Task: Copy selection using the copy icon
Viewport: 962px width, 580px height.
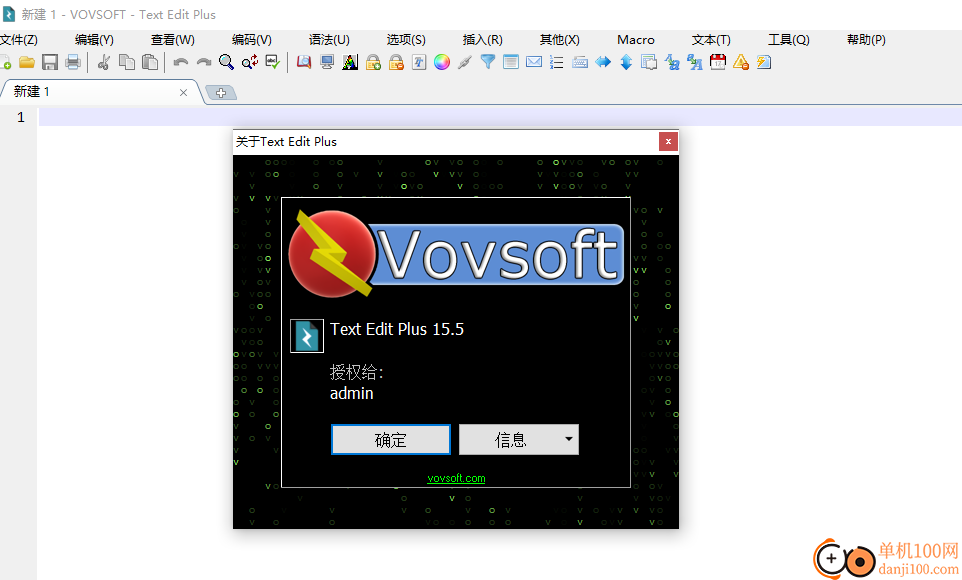Action: coord(127,63)
